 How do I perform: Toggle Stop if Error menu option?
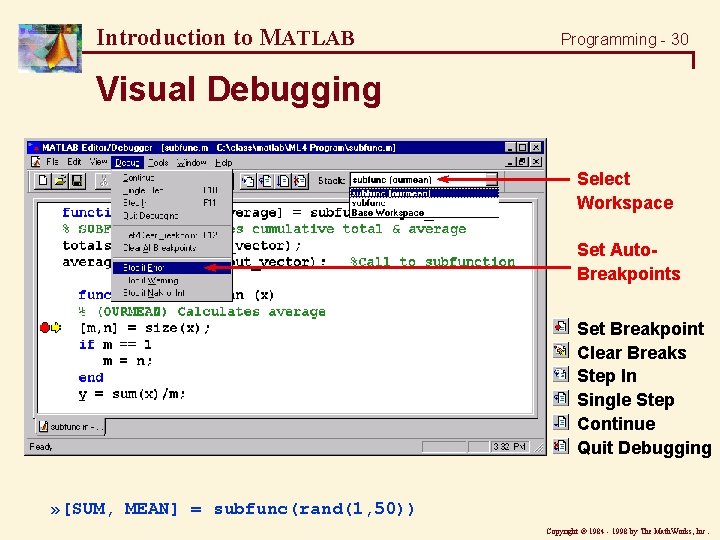click(x=172, y=268)
